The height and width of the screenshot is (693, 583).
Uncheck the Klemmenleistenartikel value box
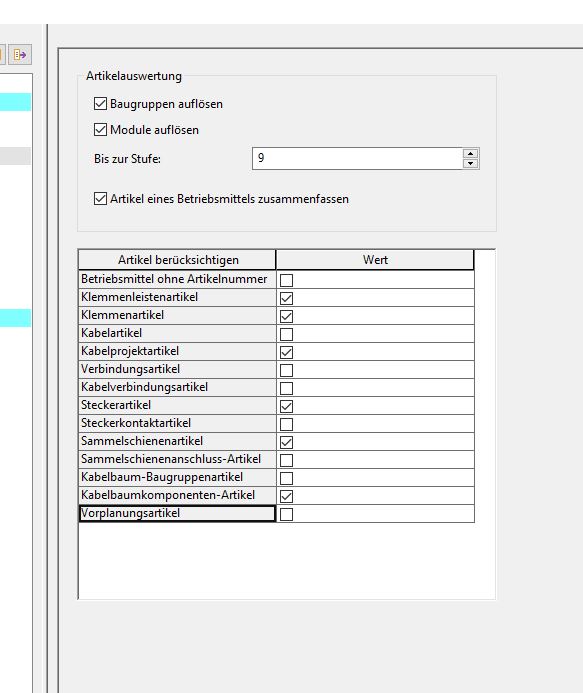click(286, 298)
